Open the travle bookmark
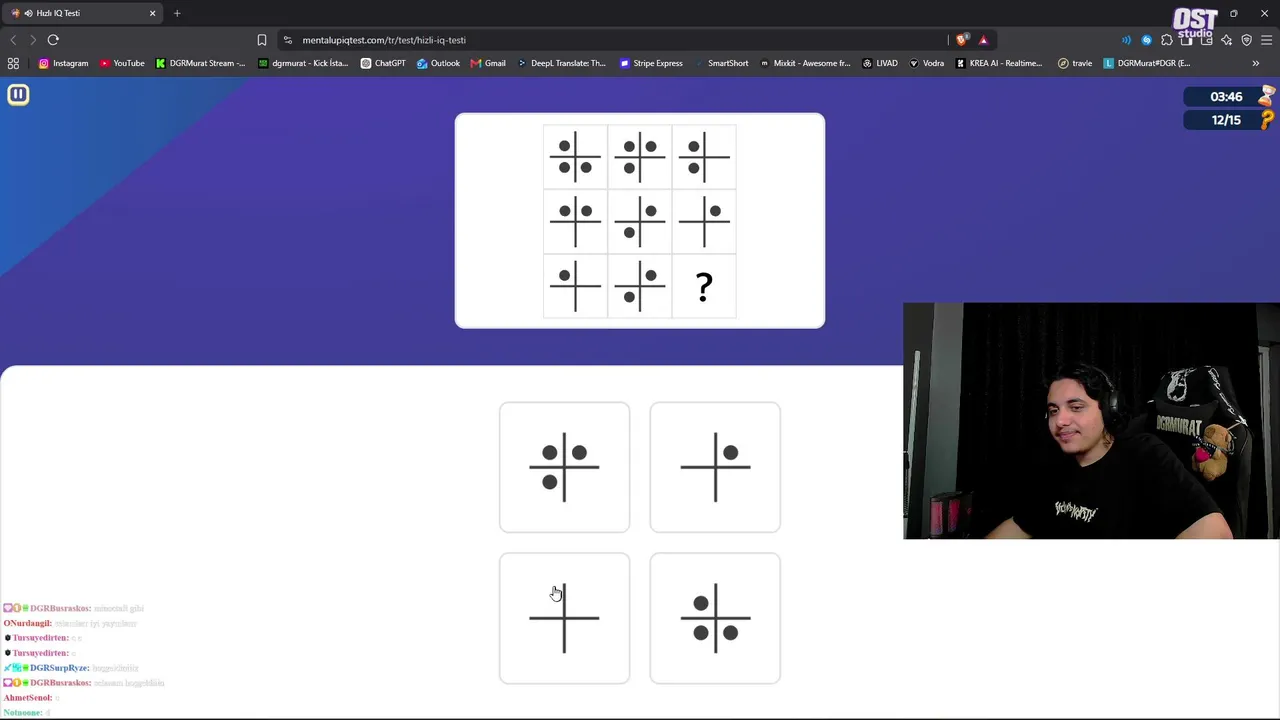The image size is (1280, 720). (x=1075, y=63)
